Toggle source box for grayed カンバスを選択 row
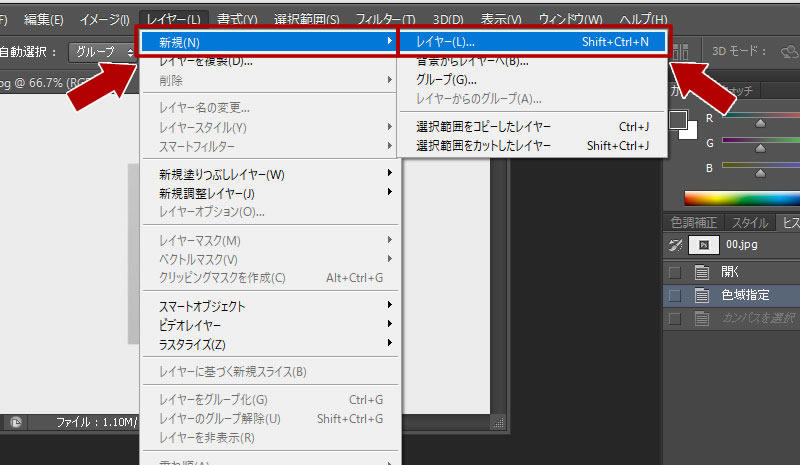Image resolution: width=800 pixels, height=465 pixels. click(674, 319)
